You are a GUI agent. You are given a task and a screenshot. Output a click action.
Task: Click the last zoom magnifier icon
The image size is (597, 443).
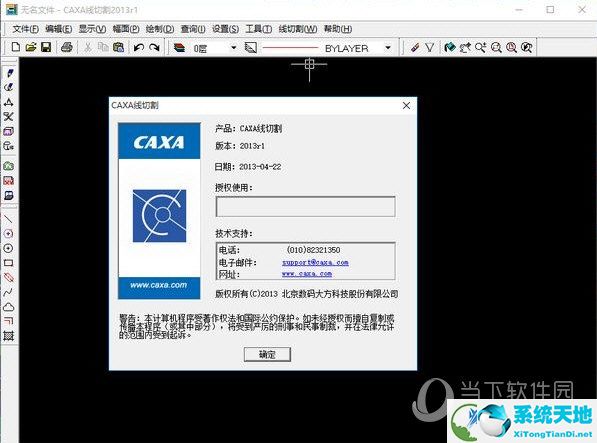526,48
